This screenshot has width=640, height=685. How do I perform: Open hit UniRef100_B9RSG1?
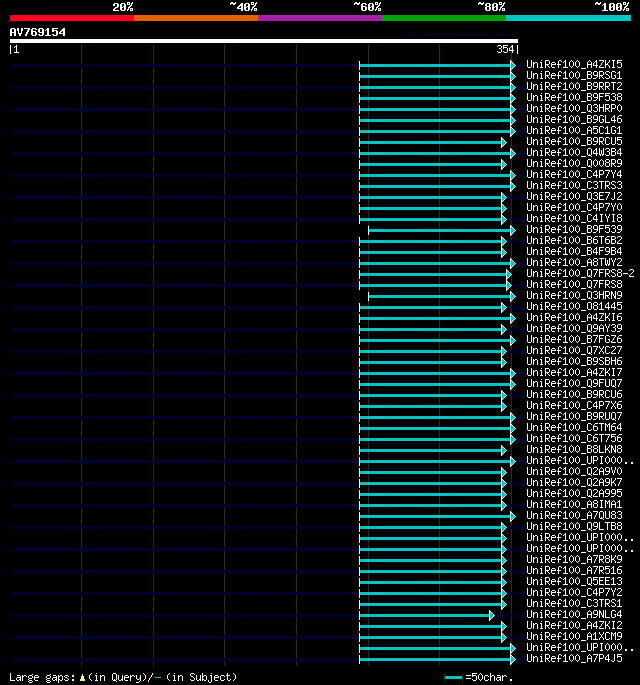[574, 75]
